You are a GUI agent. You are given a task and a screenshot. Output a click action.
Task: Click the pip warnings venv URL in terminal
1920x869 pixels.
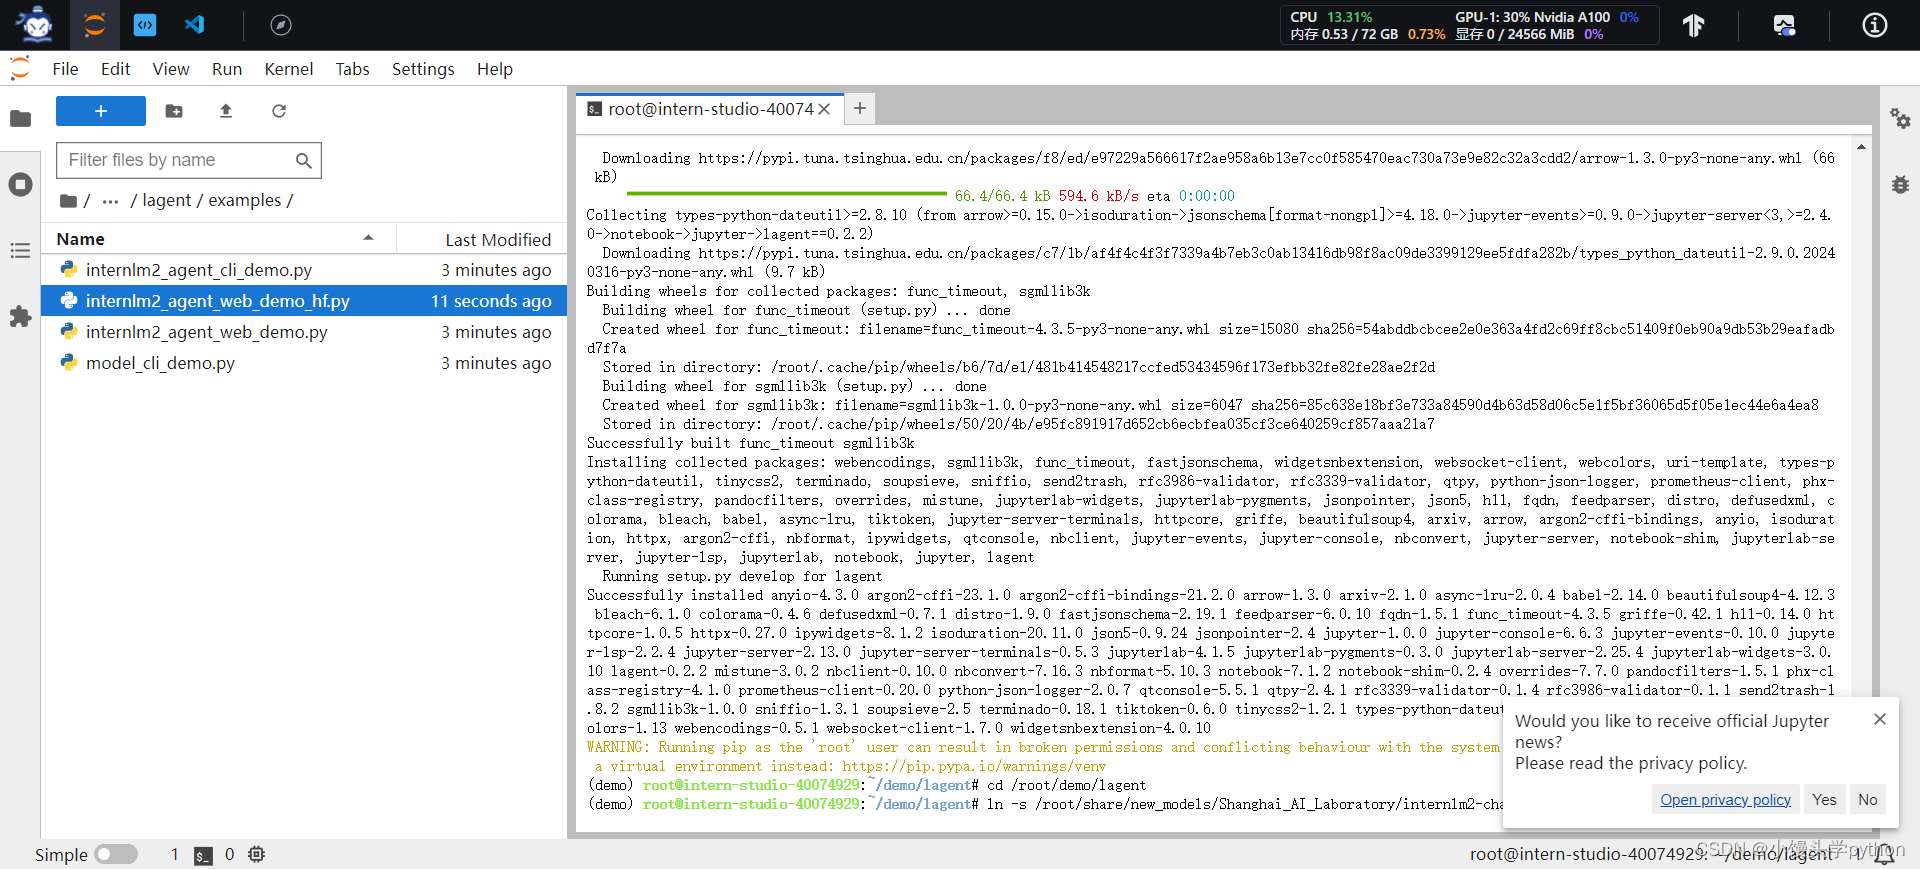(x=974, y=766)
